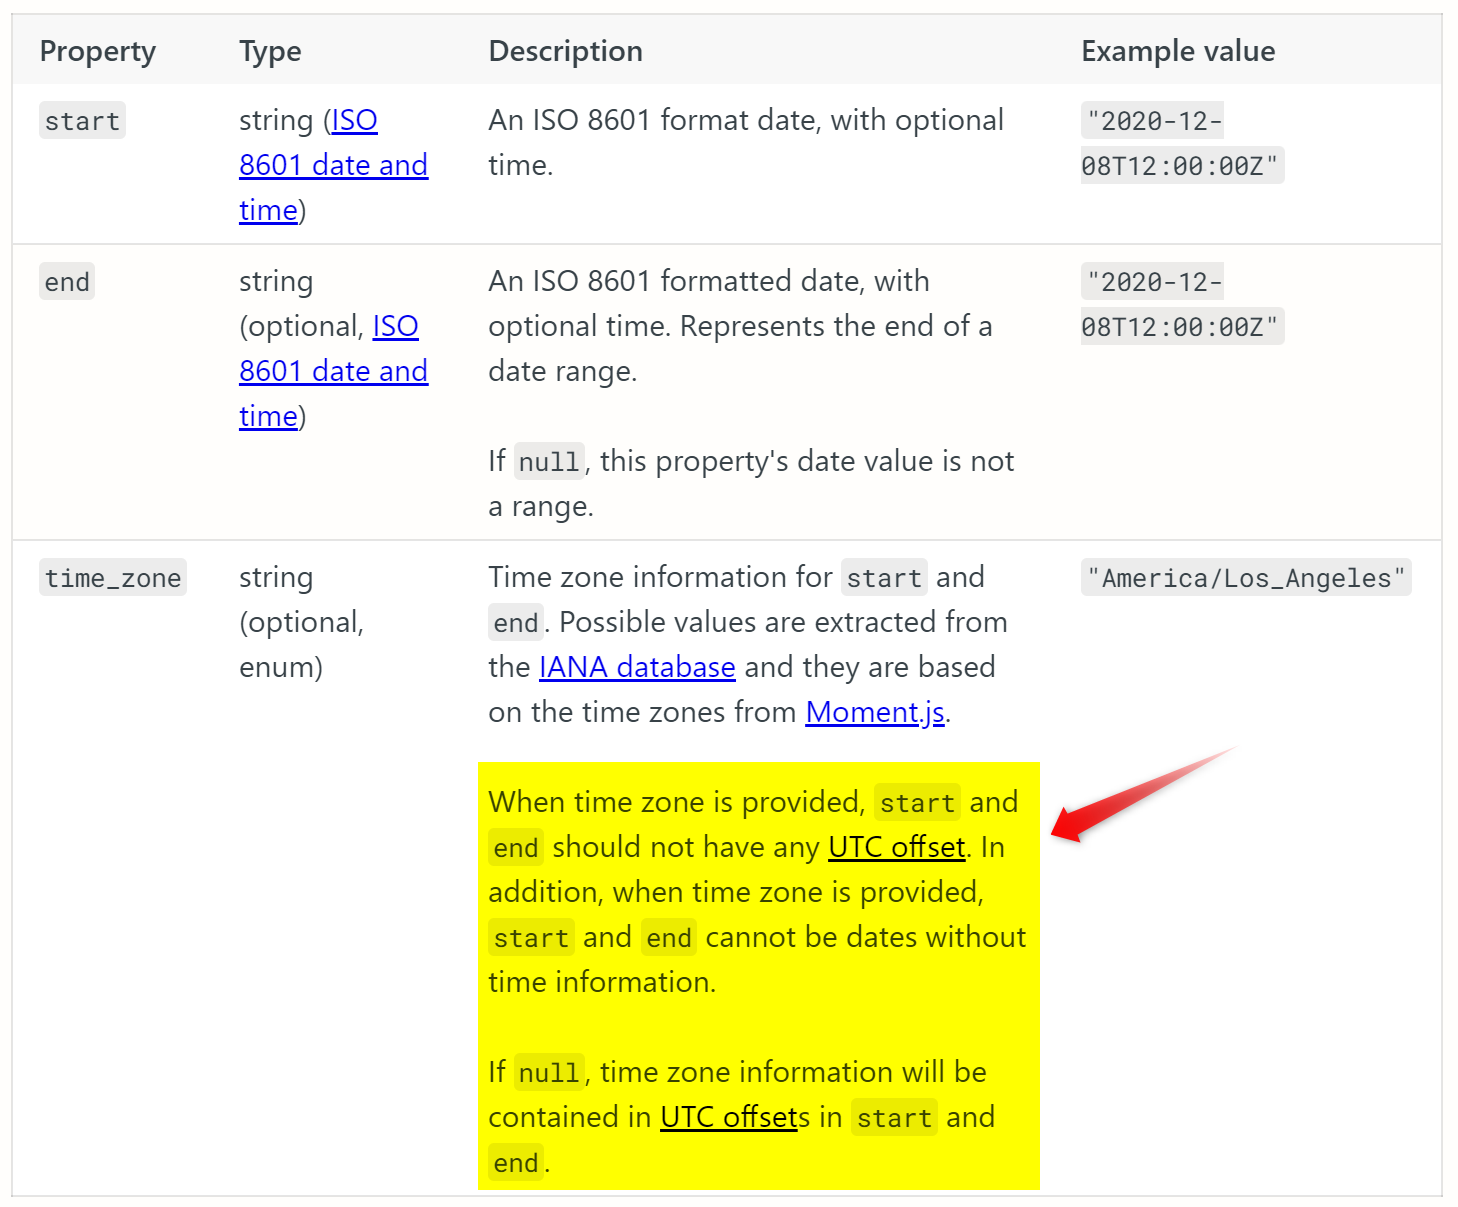This screenshot has width=1458, height=1207.
Task: Click the UTC offset link after 'should not have any'
Action: (x=896, y=847)
